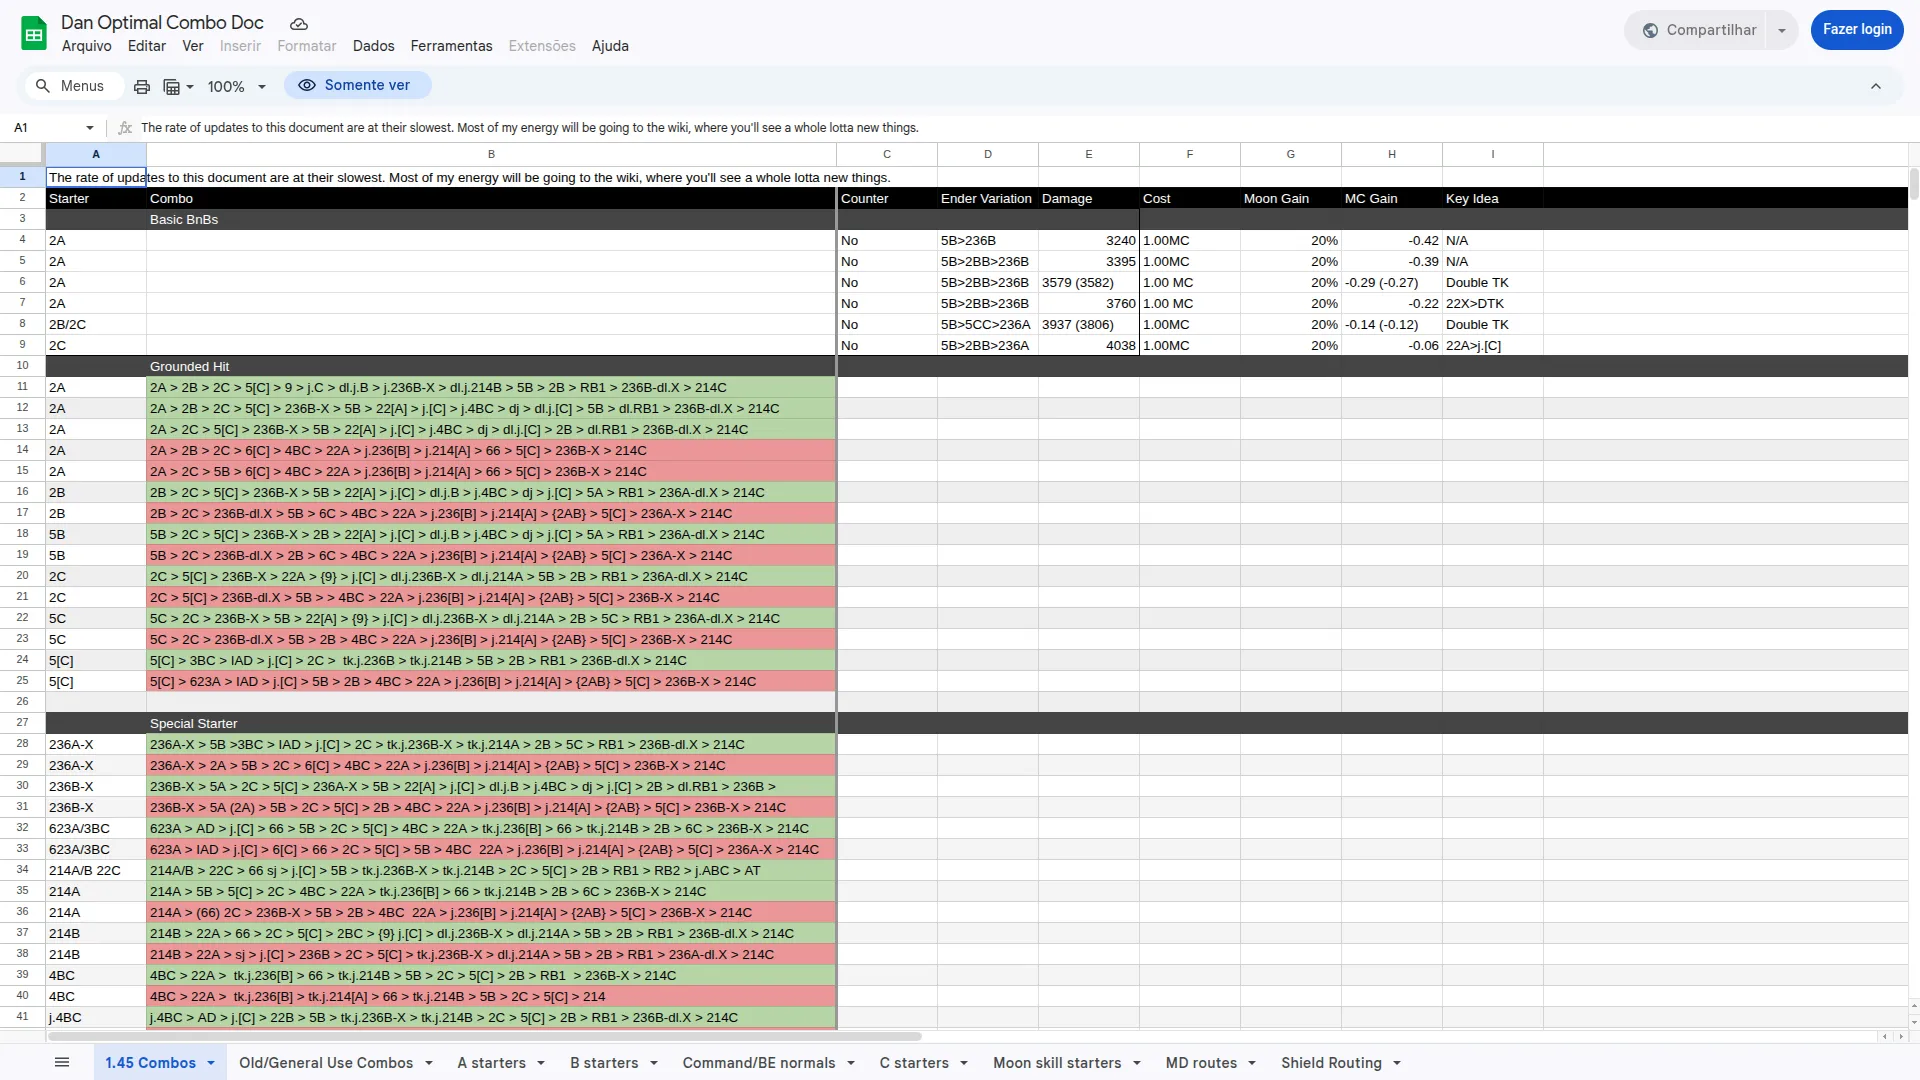Click the Google Sheets home logo
The width and height of the screenshot is (1920, 1080).
pos(34,33)
